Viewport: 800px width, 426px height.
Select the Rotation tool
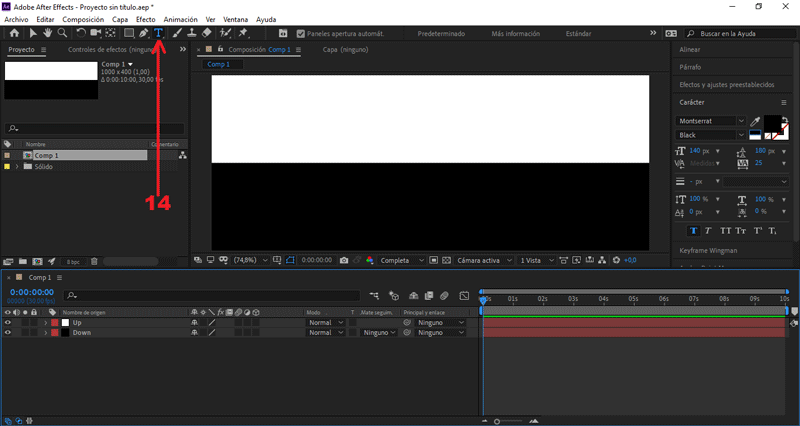point(81,33)
